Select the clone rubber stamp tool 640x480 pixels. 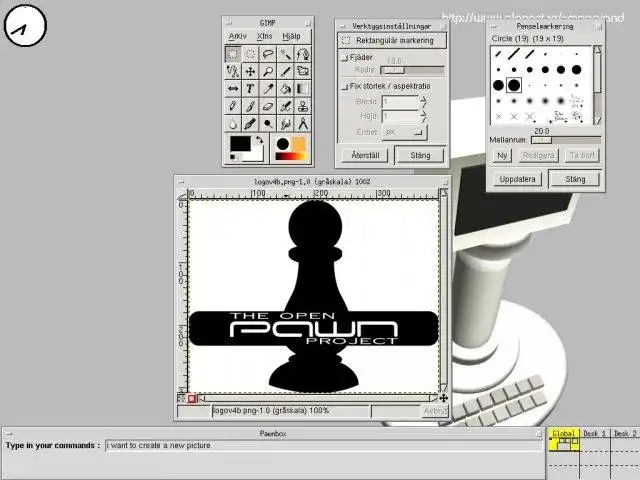(302, 106)
